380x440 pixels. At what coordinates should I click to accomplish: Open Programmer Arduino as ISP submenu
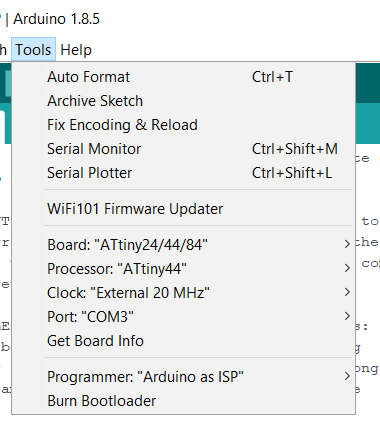click(x=183, y=377)
